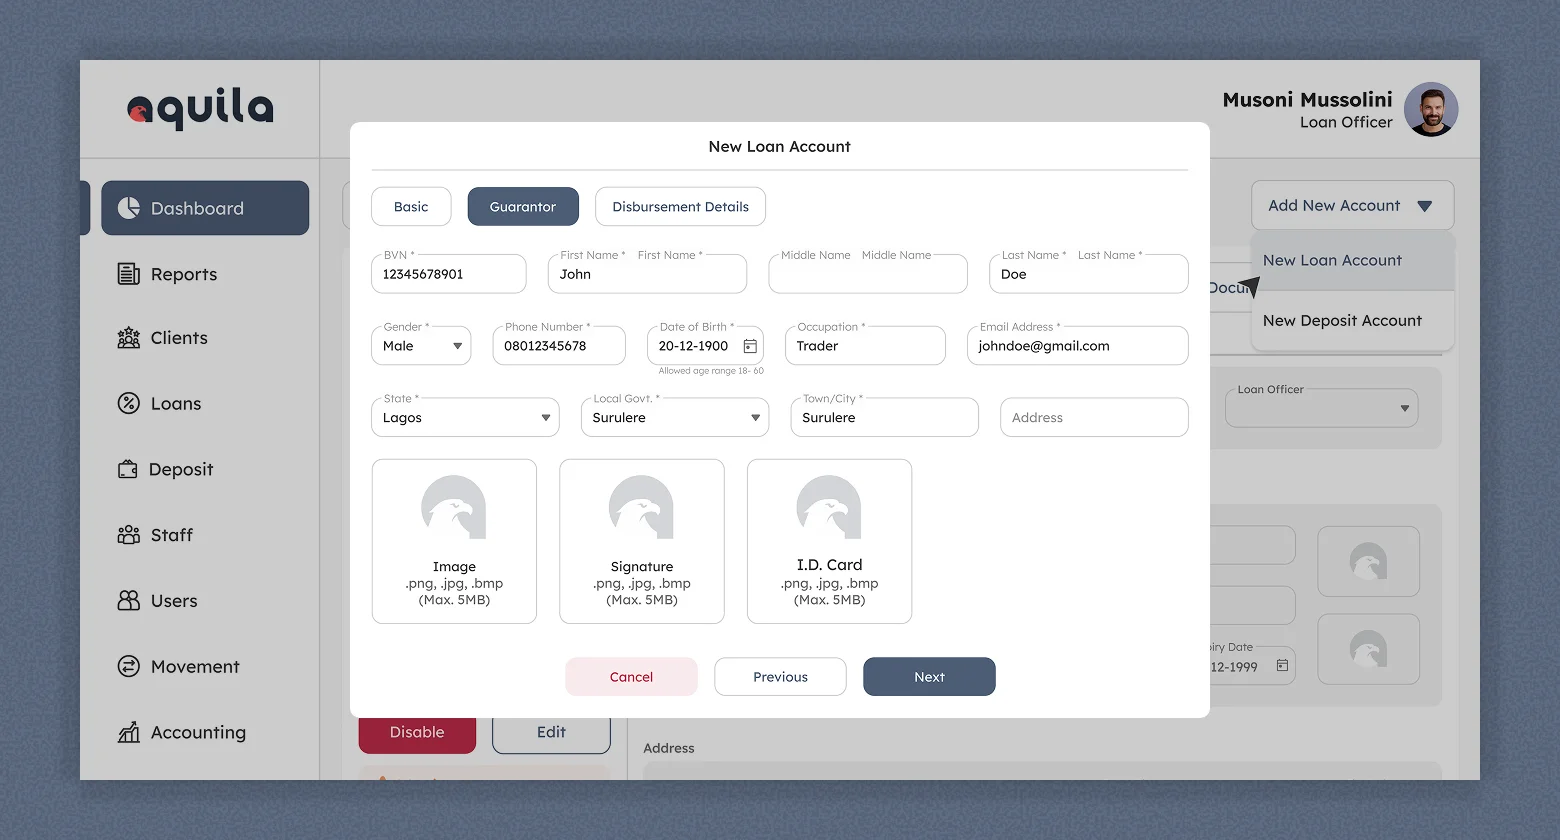Screen dimensions: 1560x840
Task: Expand the Local Govt. dropdown
Action: 755,418
